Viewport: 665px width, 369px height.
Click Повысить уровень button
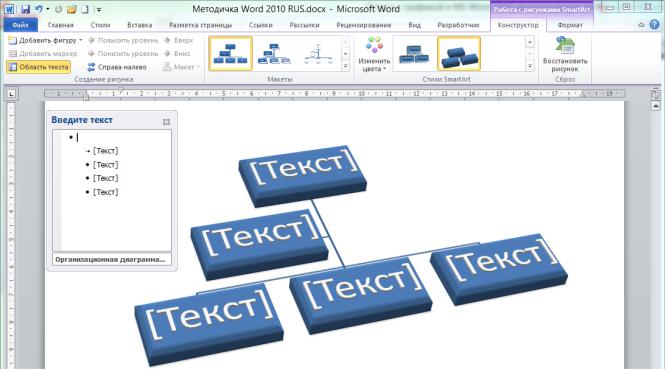pyautogui.click(x=123, y=40)
